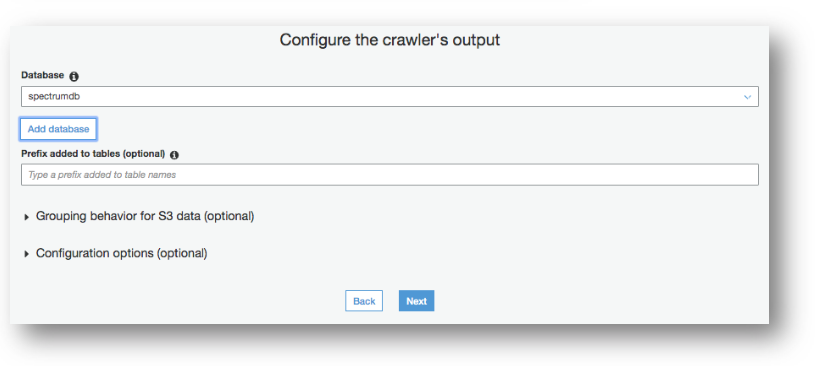The height and width of the screenshot is (366, 815).
Task: Click the info icon beside Database label
Action: pyautogui.click(x=74, y=76)
